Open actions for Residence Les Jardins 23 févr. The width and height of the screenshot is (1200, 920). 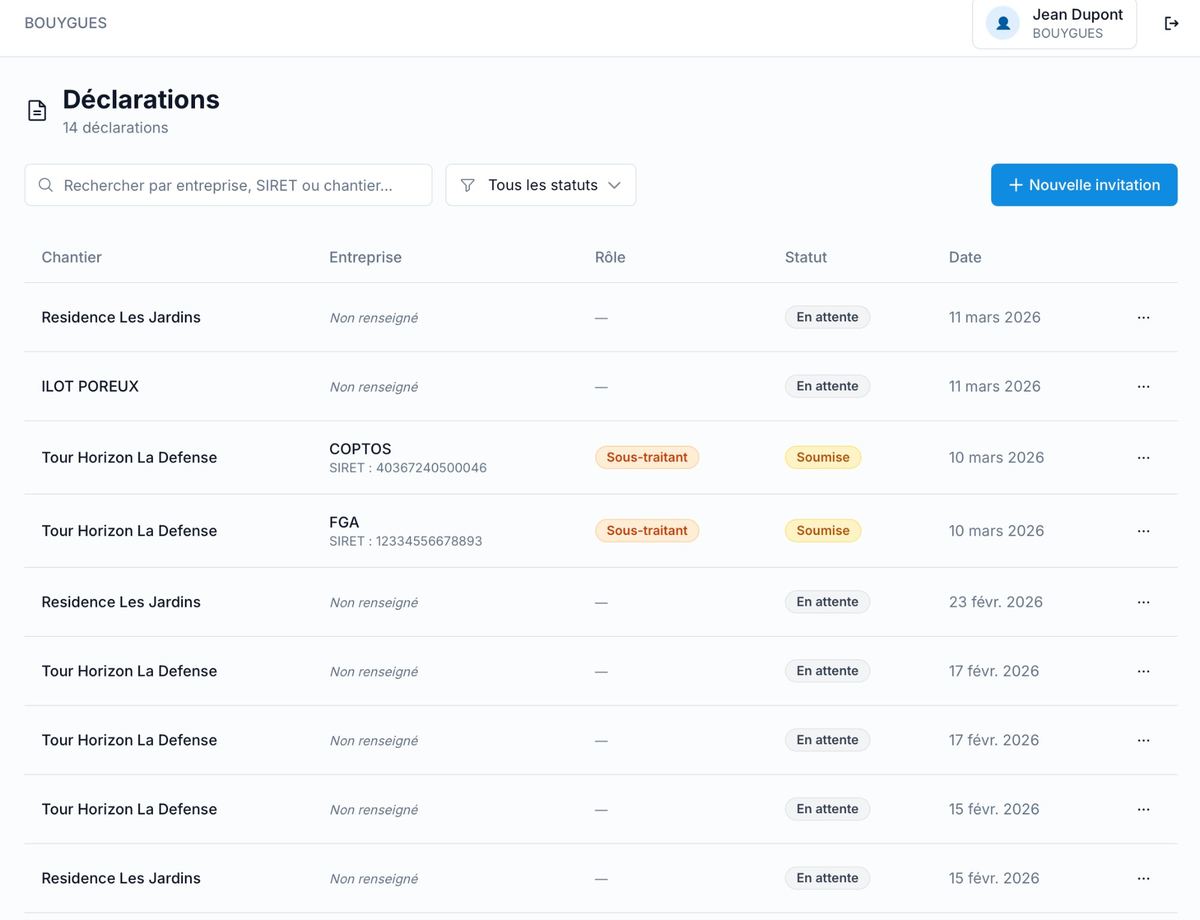[1143, 602]
